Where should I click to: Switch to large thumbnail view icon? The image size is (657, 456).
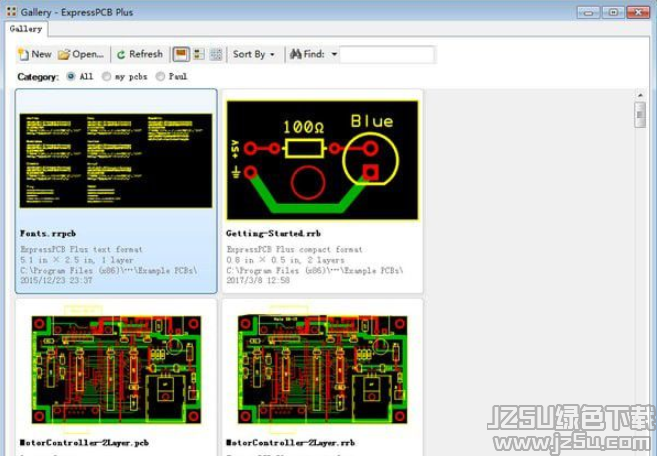pyautogui.click(x=181, y=54)
